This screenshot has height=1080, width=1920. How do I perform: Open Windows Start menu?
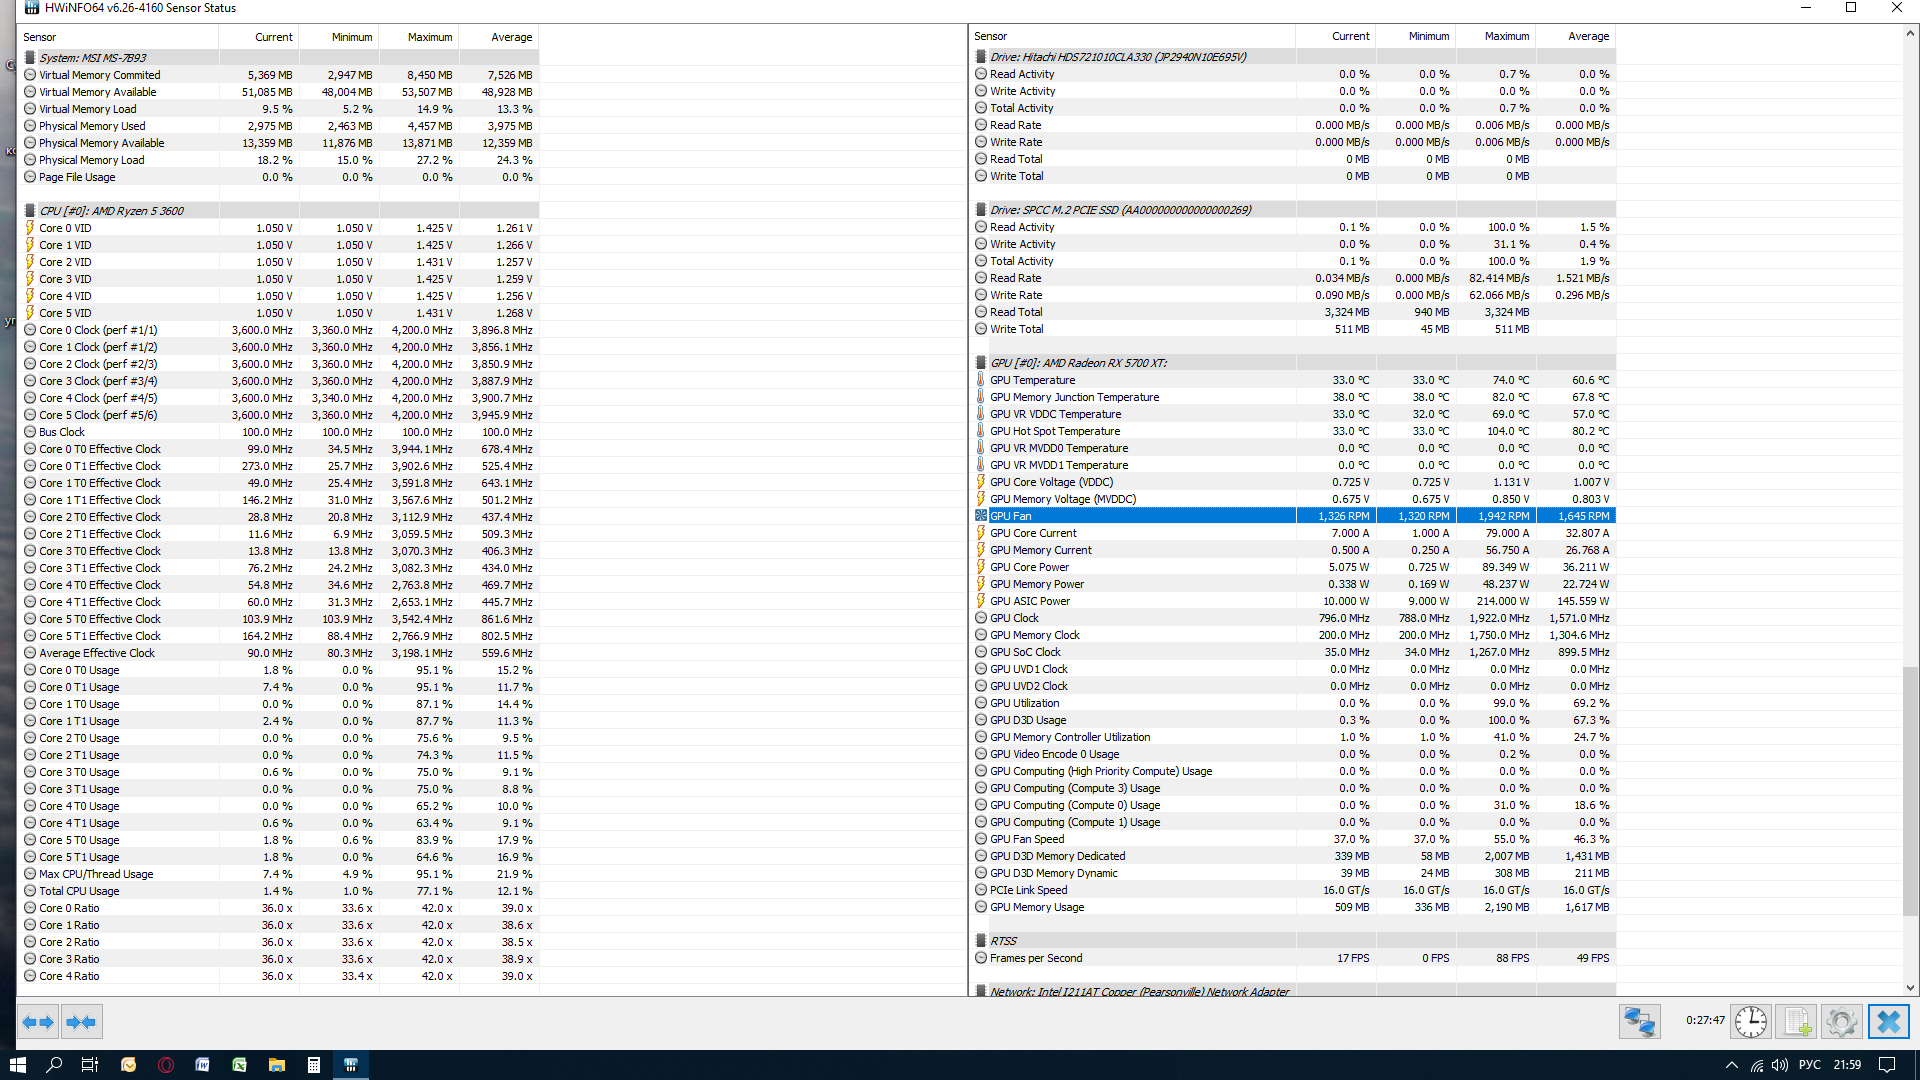pyautogui.click(x=17, y=1065)
